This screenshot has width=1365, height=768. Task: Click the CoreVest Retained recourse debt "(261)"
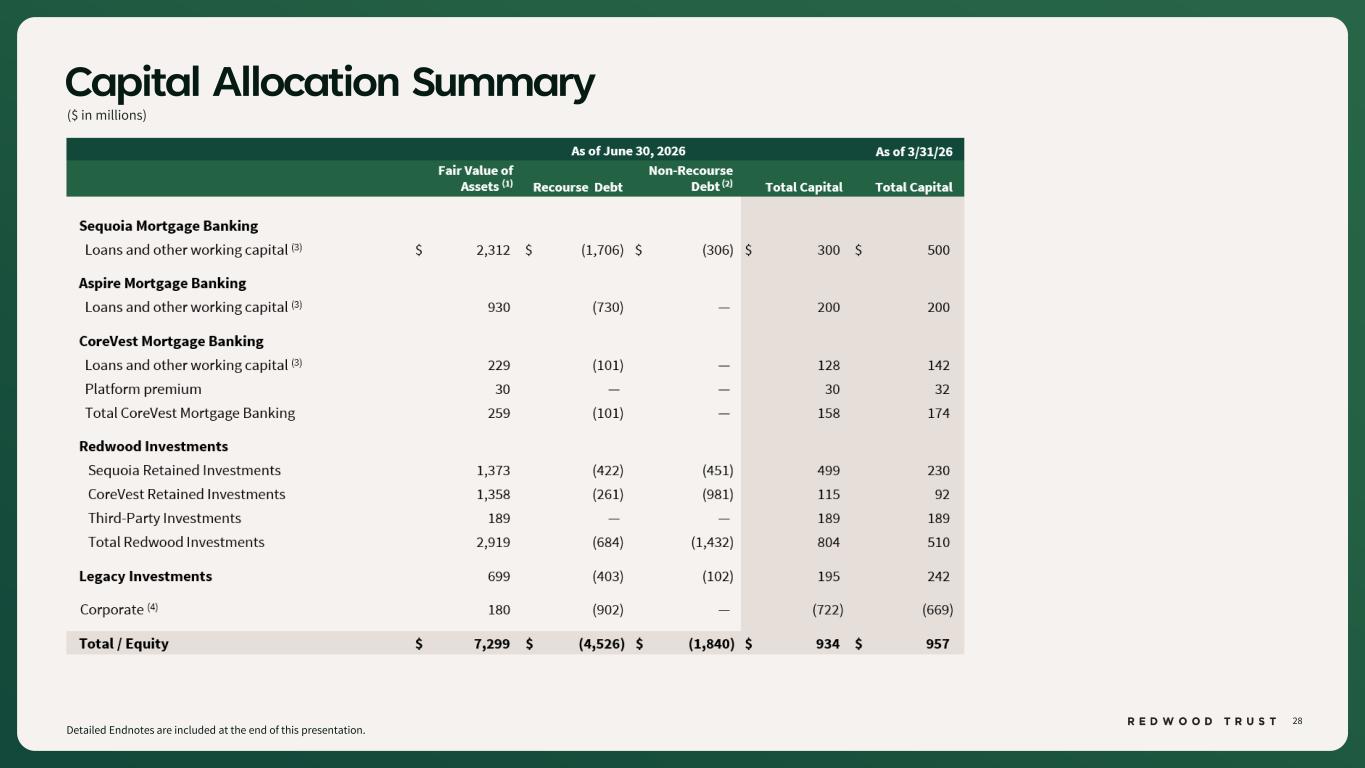[x=608, y=494]
